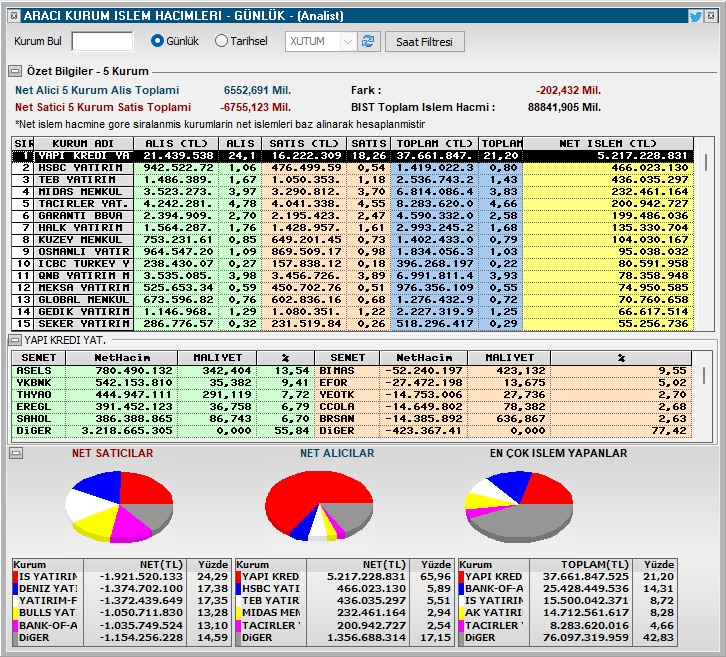Sort by KURUM ADI column header
Image resolution: width=726 pixels, height=657 pixels.
(83, 144)
